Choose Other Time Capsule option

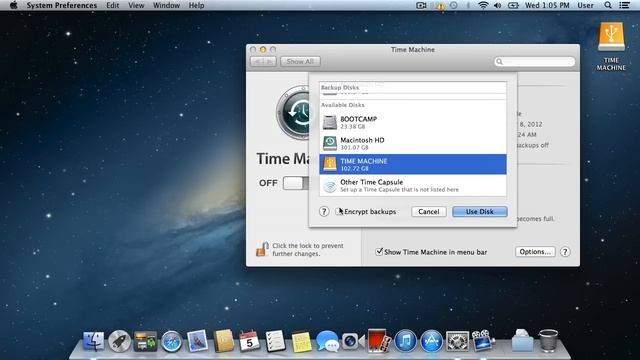tap(413, 185)
